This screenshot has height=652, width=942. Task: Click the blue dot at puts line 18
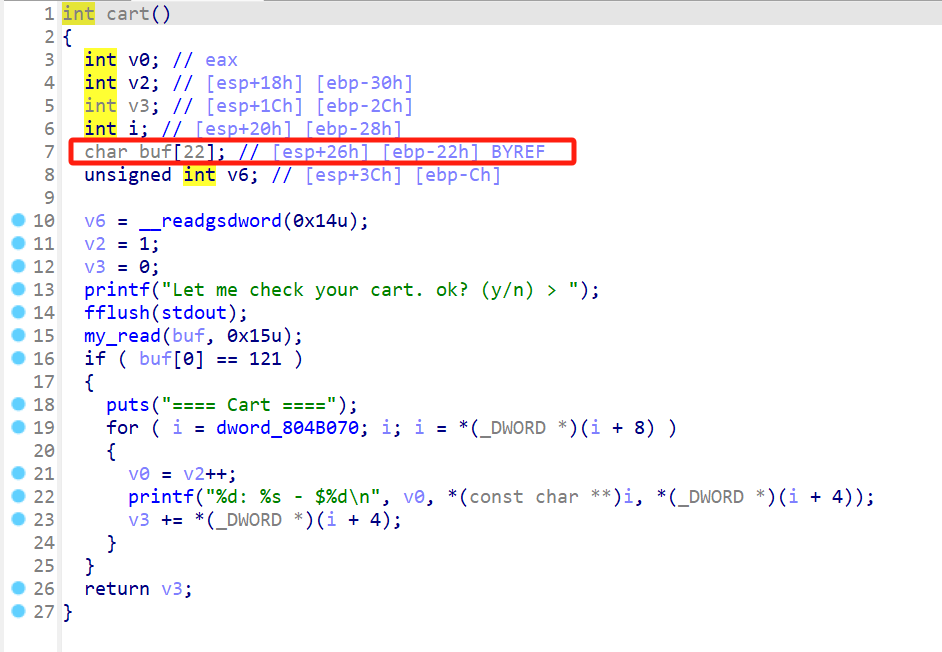point(17,405)
